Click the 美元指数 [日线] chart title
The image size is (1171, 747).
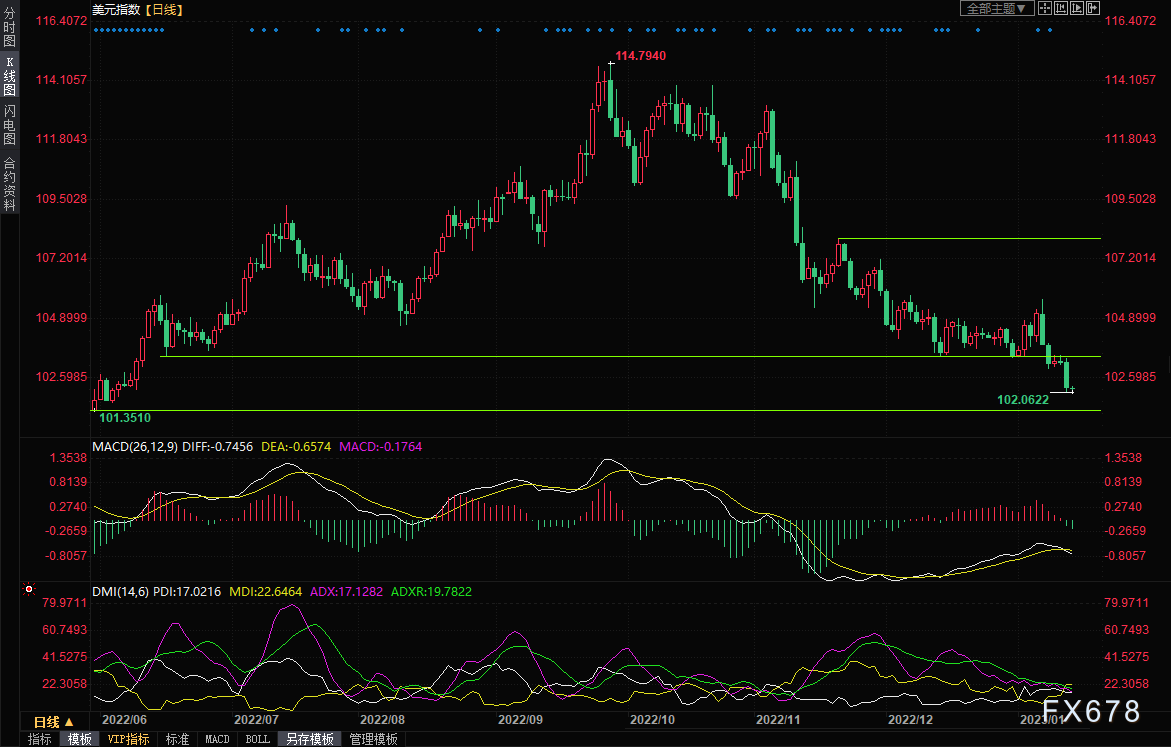[137, 10]
